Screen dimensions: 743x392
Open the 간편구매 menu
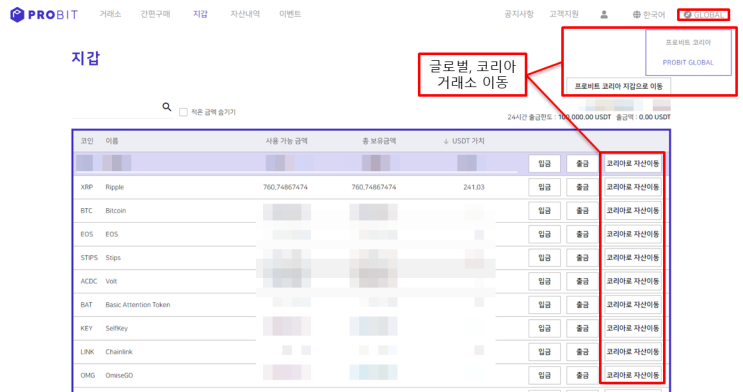[155, 14]
